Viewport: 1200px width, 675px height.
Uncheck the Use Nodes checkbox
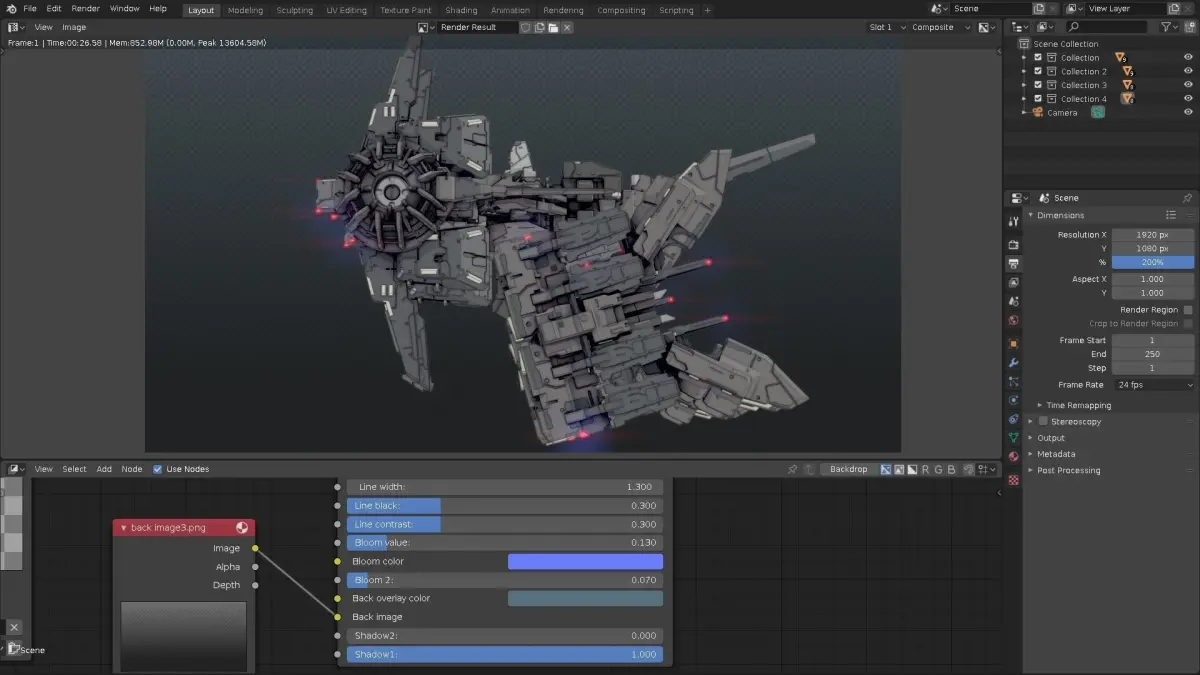[157, 469]
